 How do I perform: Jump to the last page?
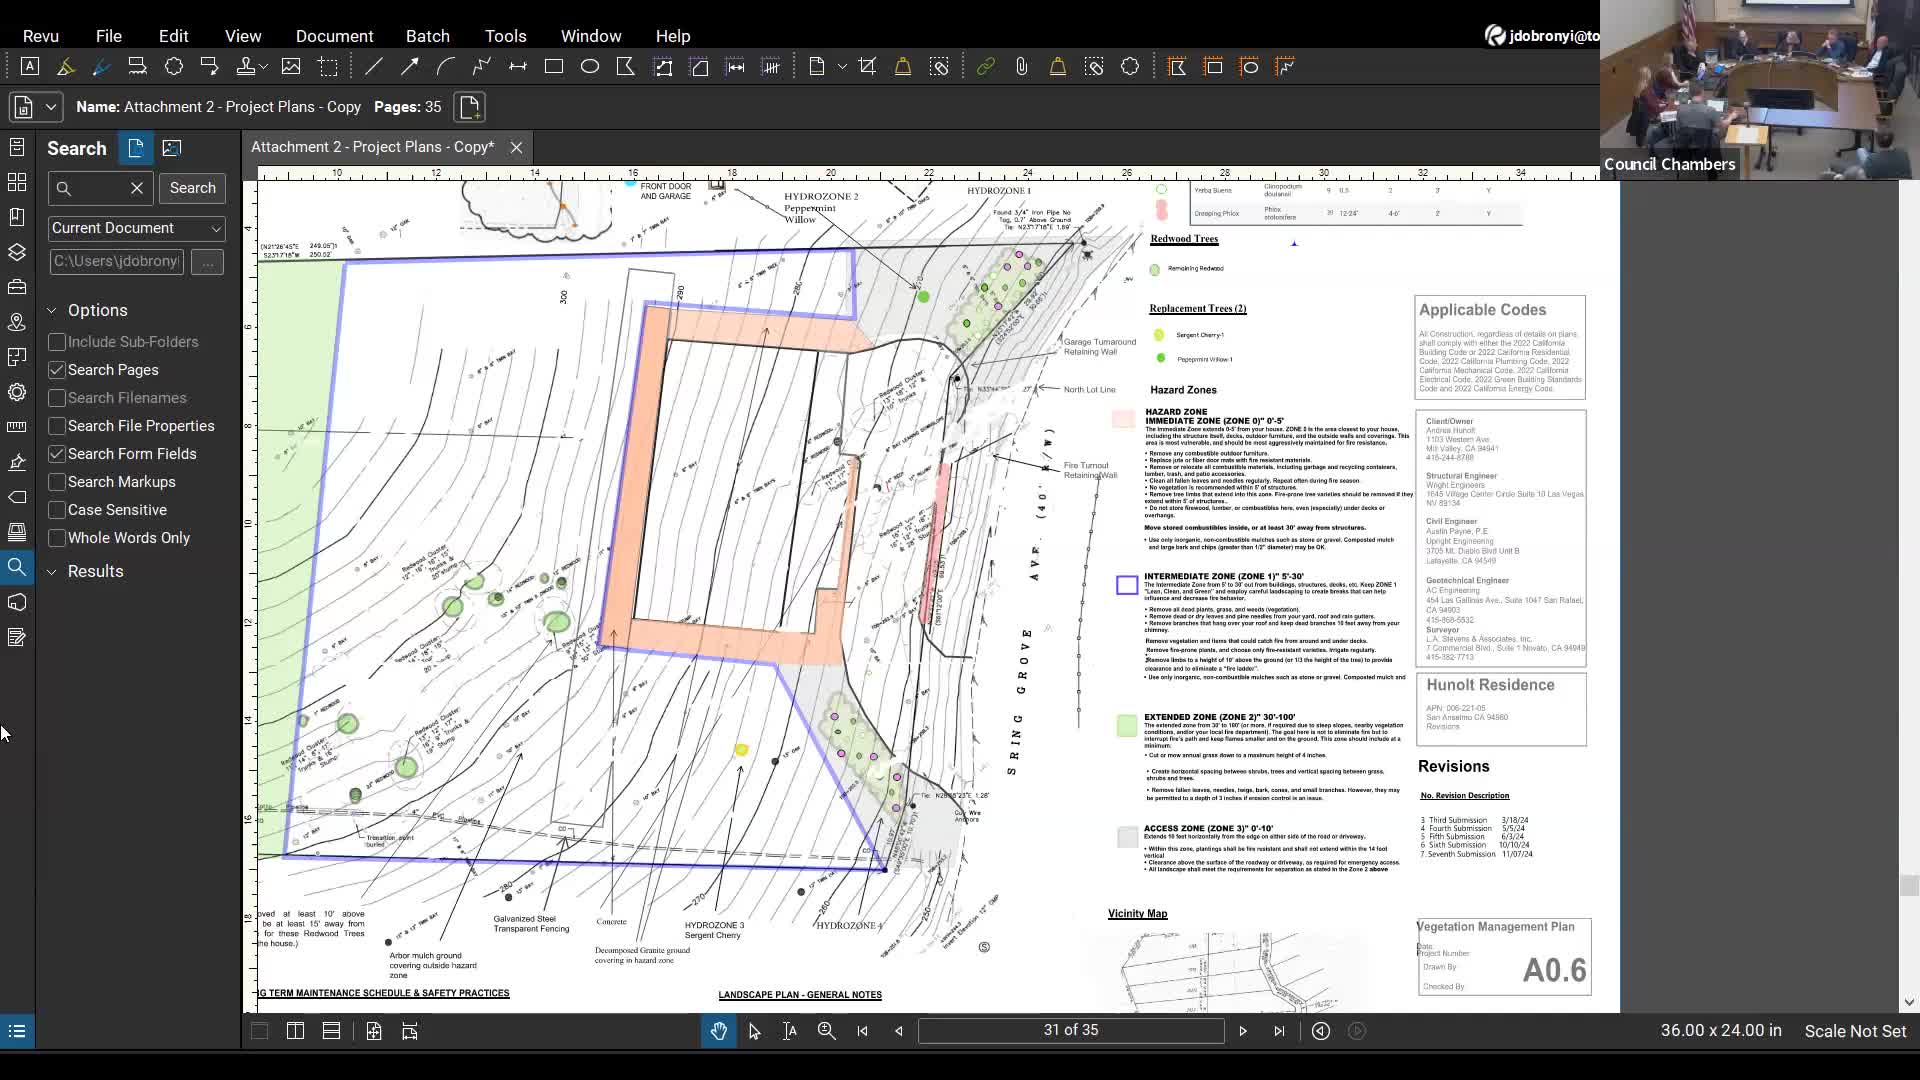click(x=1279, y=1031)
